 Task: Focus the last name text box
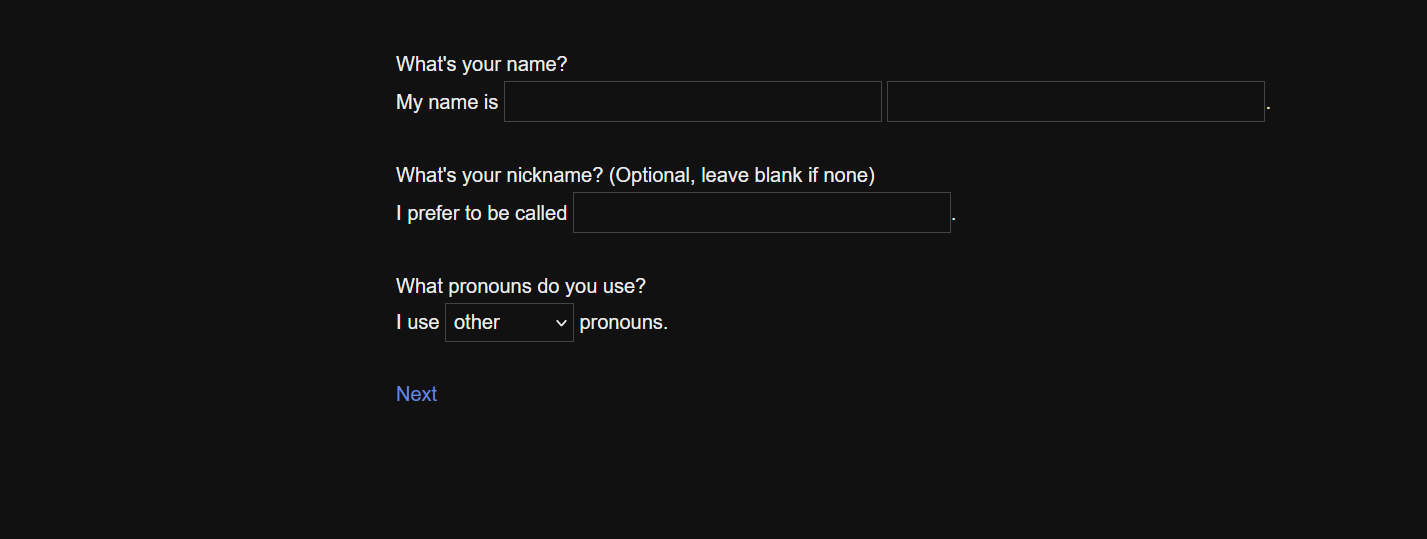pyautogui.click(x=1075, y=102)
